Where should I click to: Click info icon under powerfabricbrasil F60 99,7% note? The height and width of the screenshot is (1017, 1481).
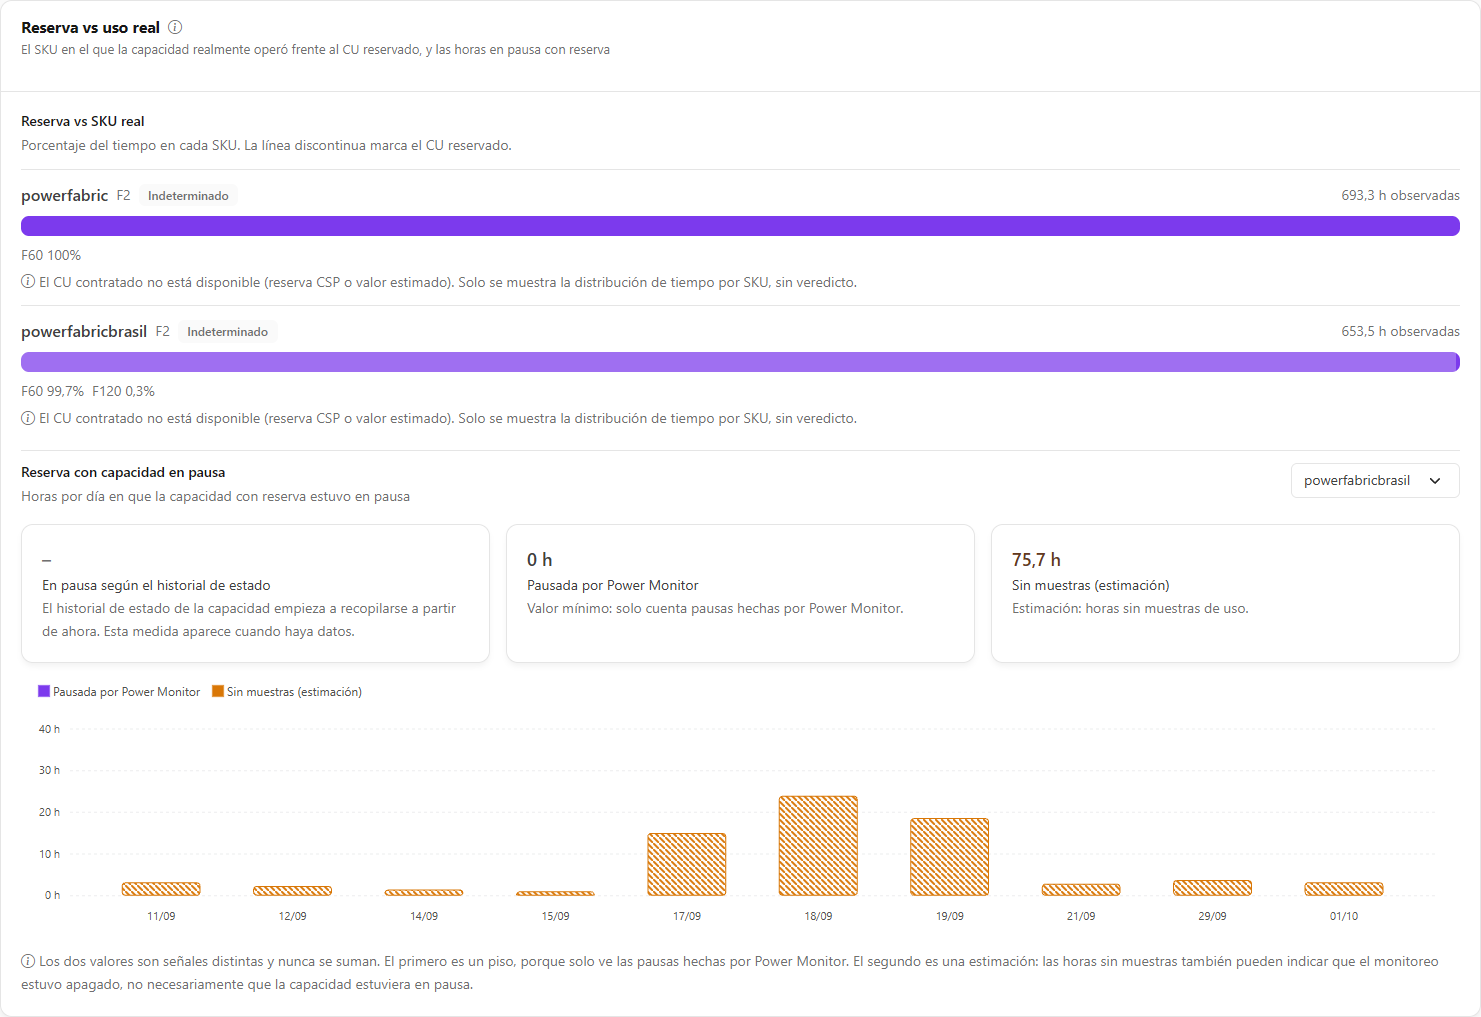(28, 418)
